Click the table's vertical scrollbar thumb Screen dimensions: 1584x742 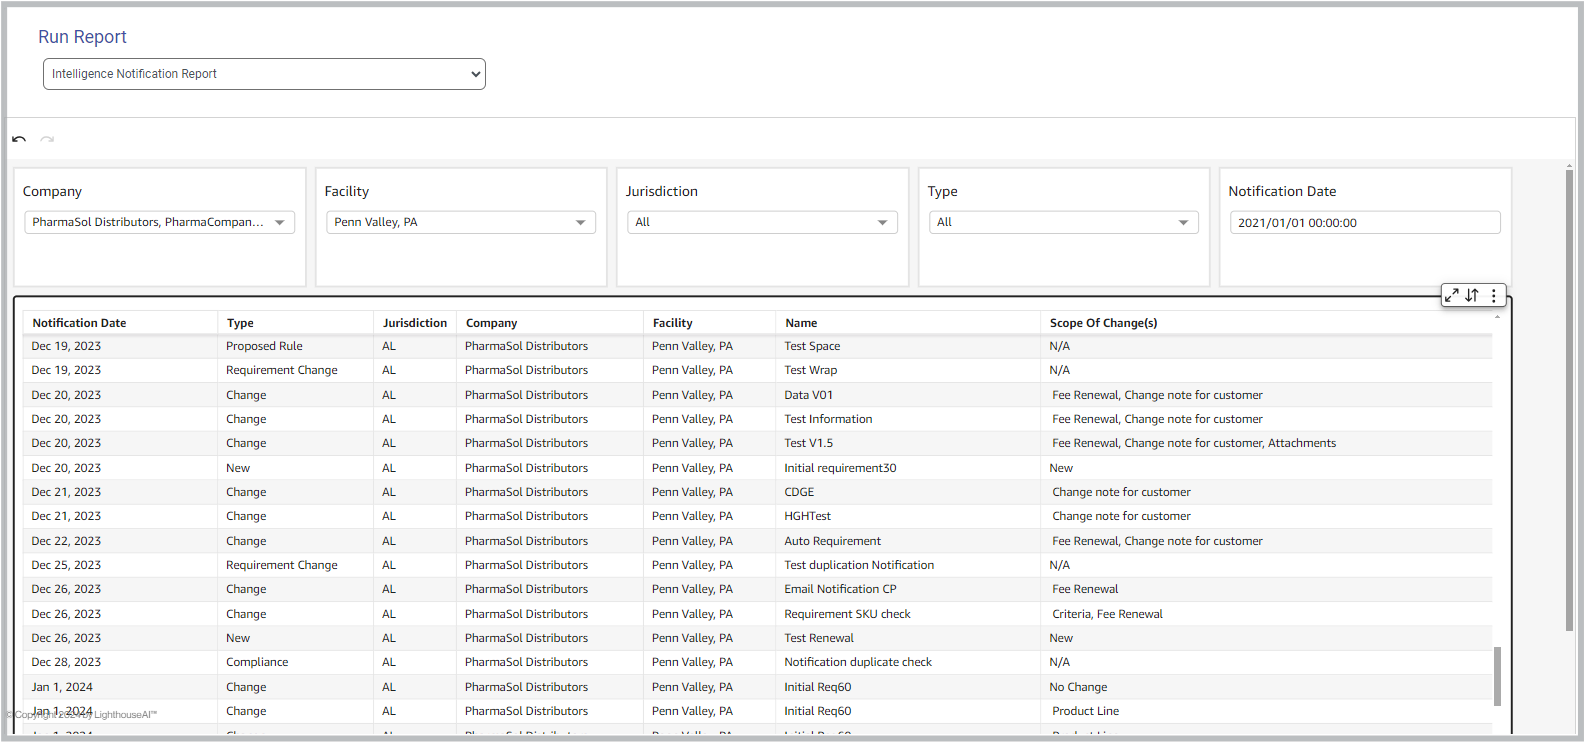[x=1497, y=676]
